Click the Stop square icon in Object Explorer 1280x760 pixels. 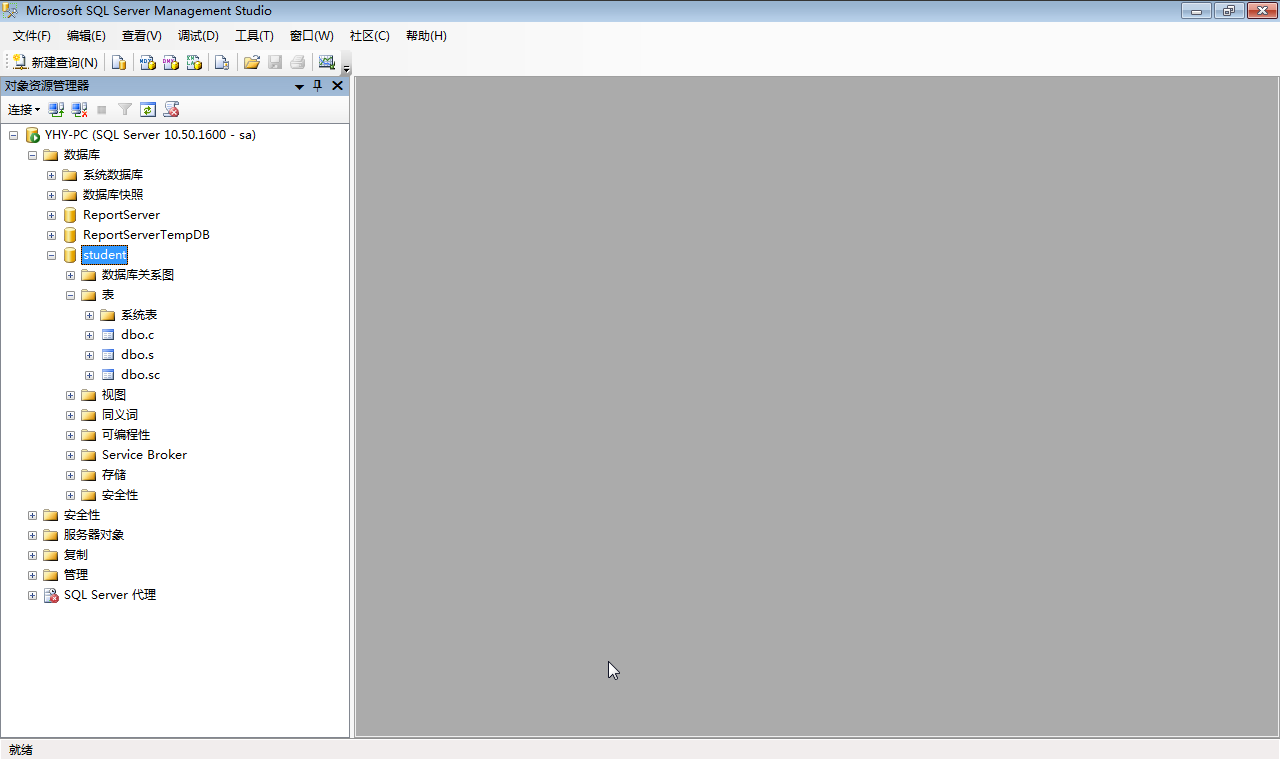[102, 109]
